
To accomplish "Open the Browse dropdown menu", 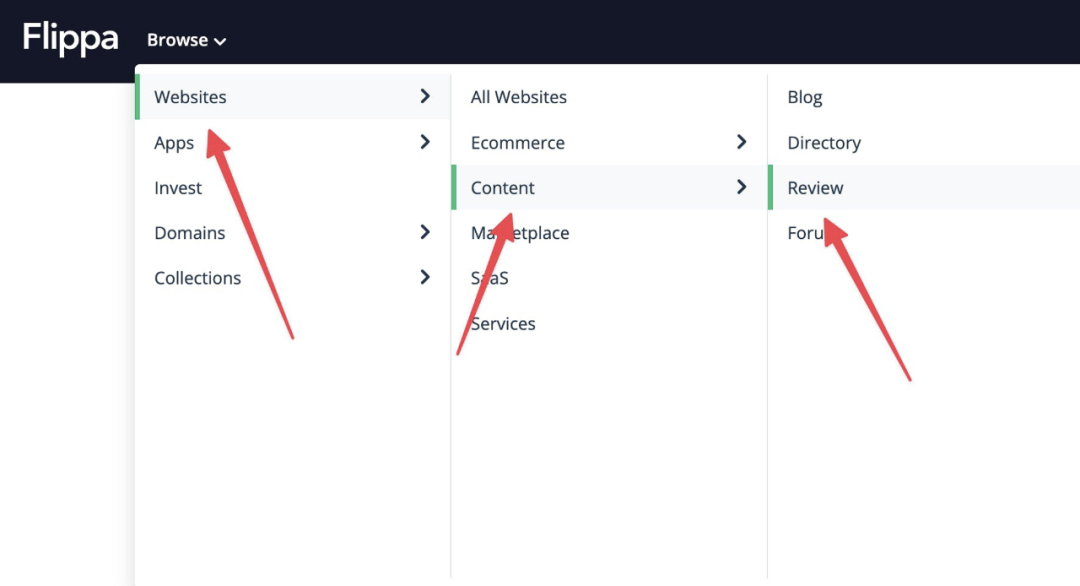I will [x=186, y=40].
